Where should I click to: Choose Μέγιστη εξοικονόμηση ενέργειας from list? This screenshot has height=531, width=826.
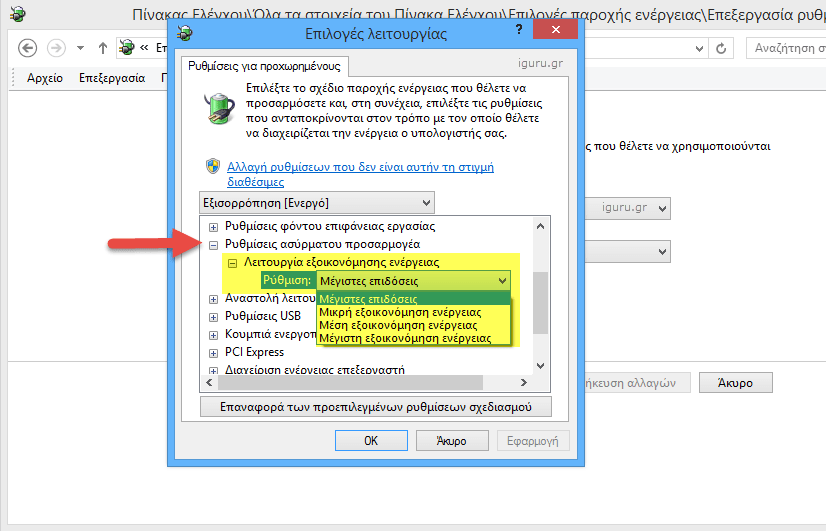point(405,338)
